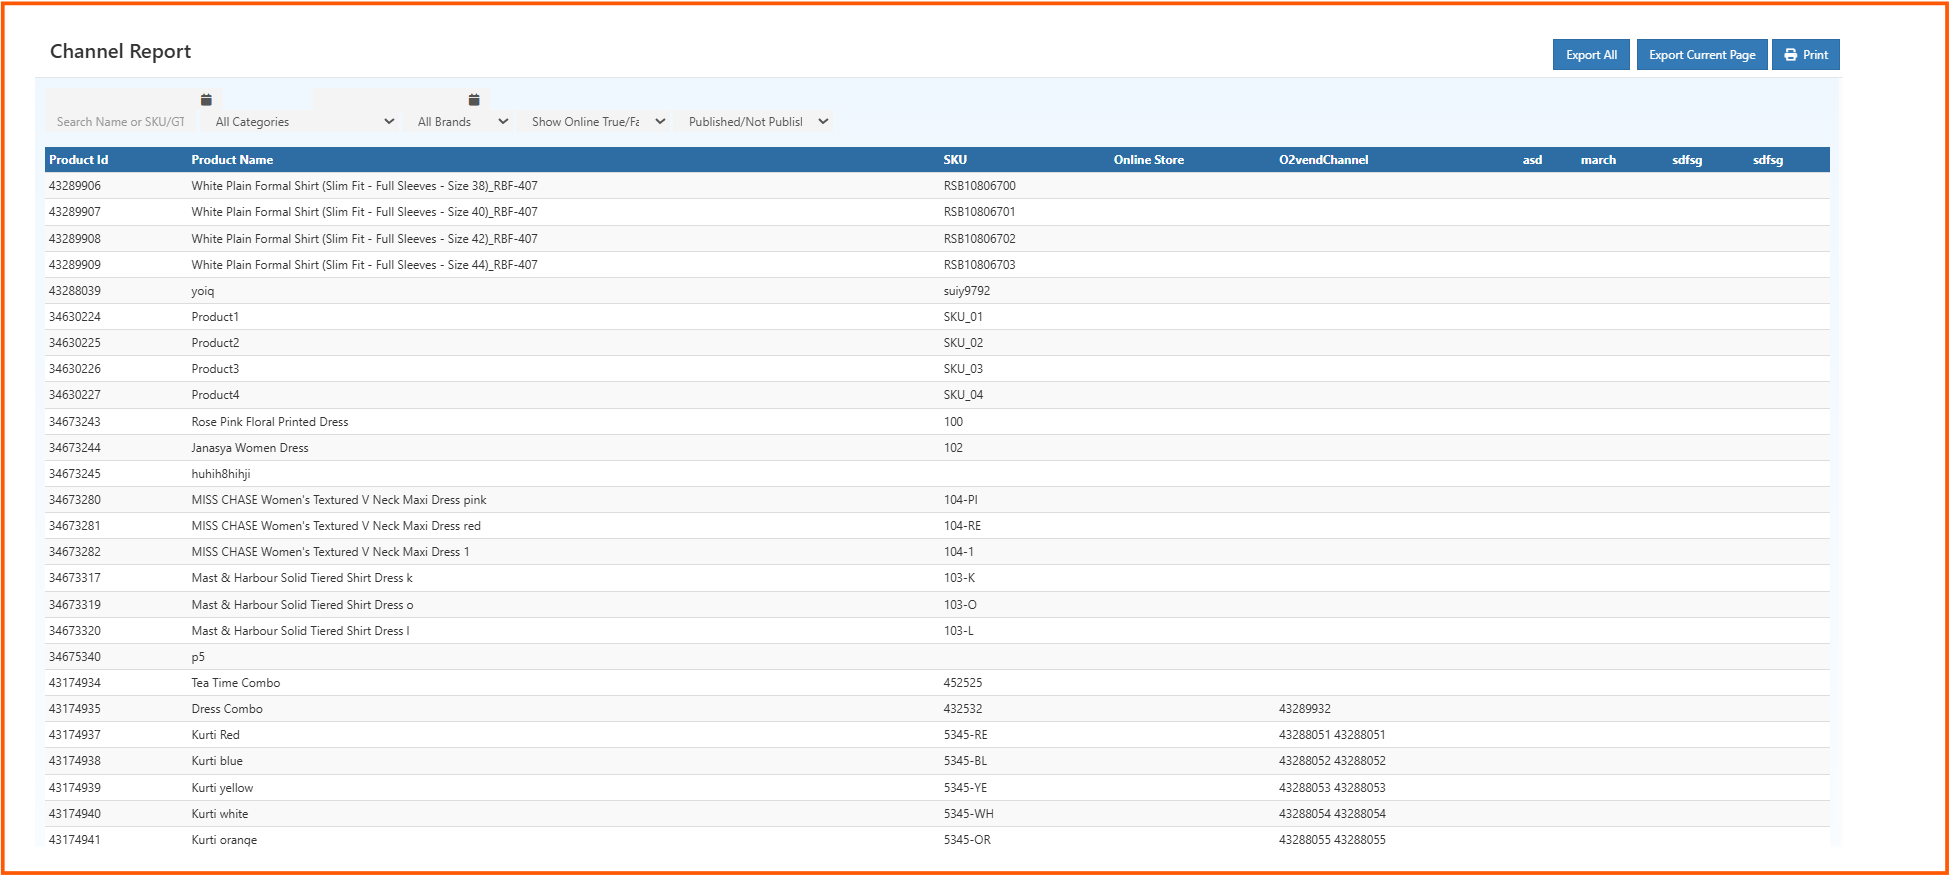This screenshot has width=1950, height=875.
Task: Focus the Search Name or SKU field
Action: pos(120,122)
